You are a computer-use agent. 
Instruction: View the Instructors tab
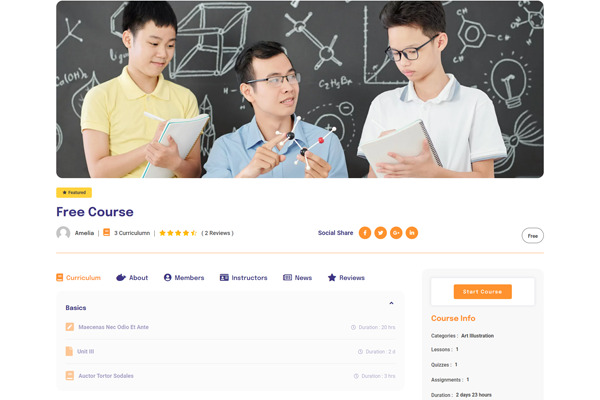[x=244, y=278]
